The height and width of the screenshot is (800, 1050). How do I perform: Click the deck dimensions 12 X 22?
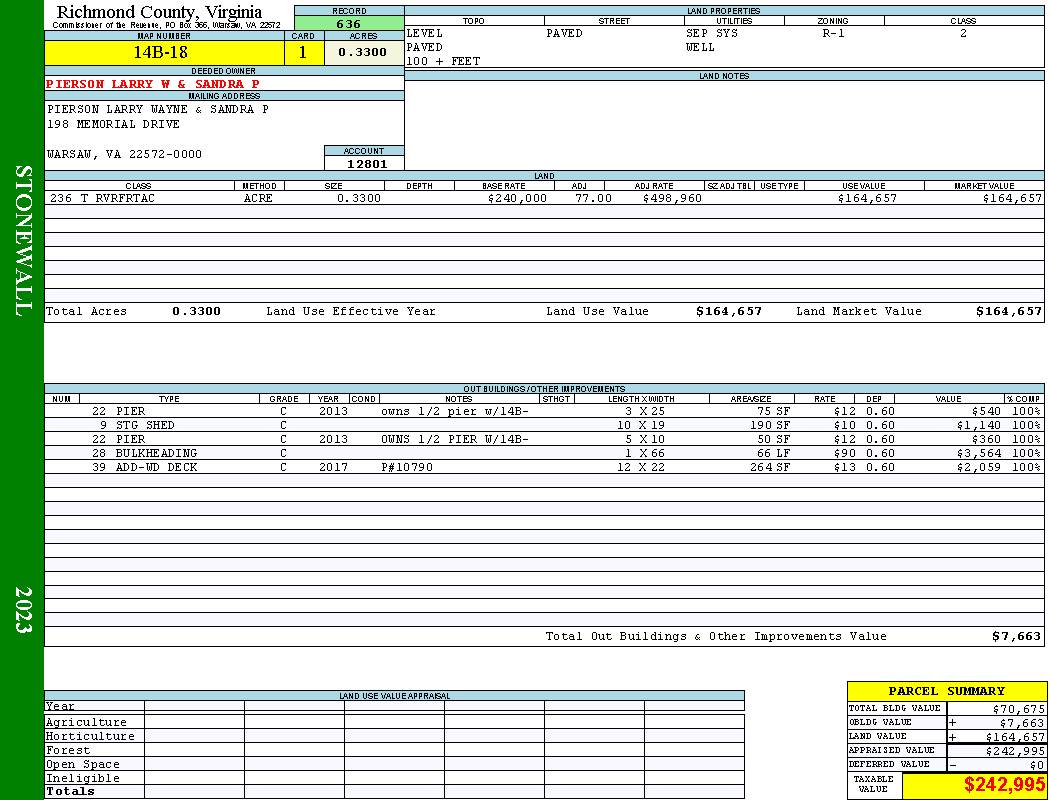click(x=641, y=467)
